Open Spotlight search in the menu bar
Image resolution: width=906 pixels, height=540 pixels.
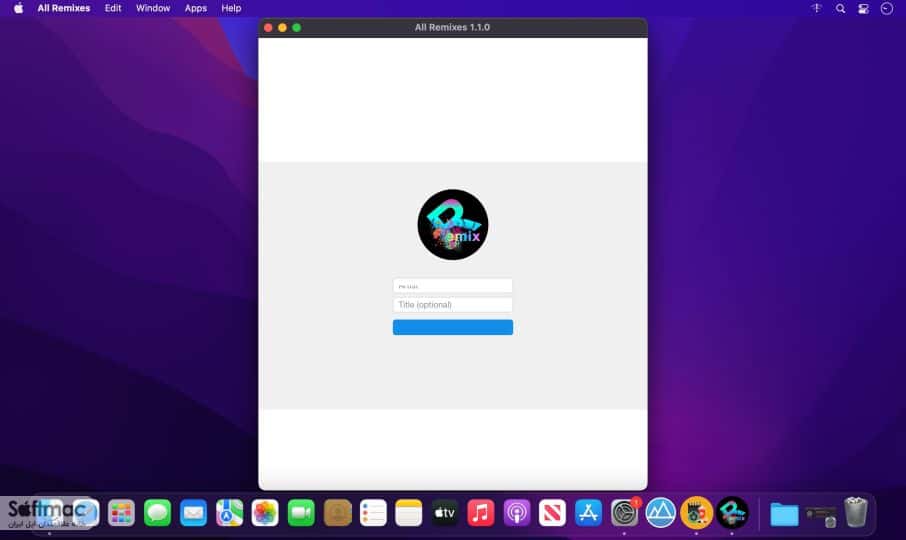pos(840,8)
